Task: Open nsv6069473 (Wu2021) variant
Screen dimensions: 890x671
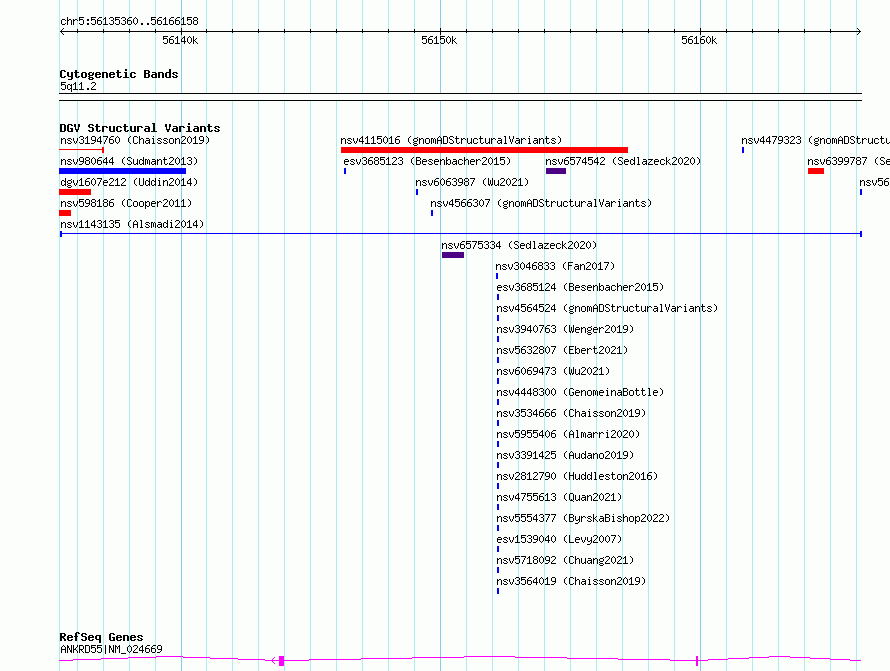Action: (553, 371)
